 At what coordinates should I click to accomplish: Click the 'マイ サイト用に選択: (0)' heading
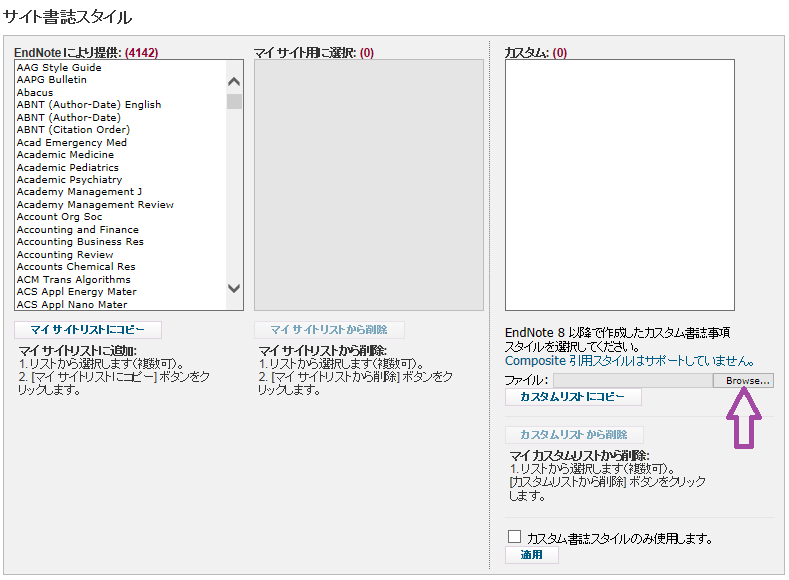point(314,52)
